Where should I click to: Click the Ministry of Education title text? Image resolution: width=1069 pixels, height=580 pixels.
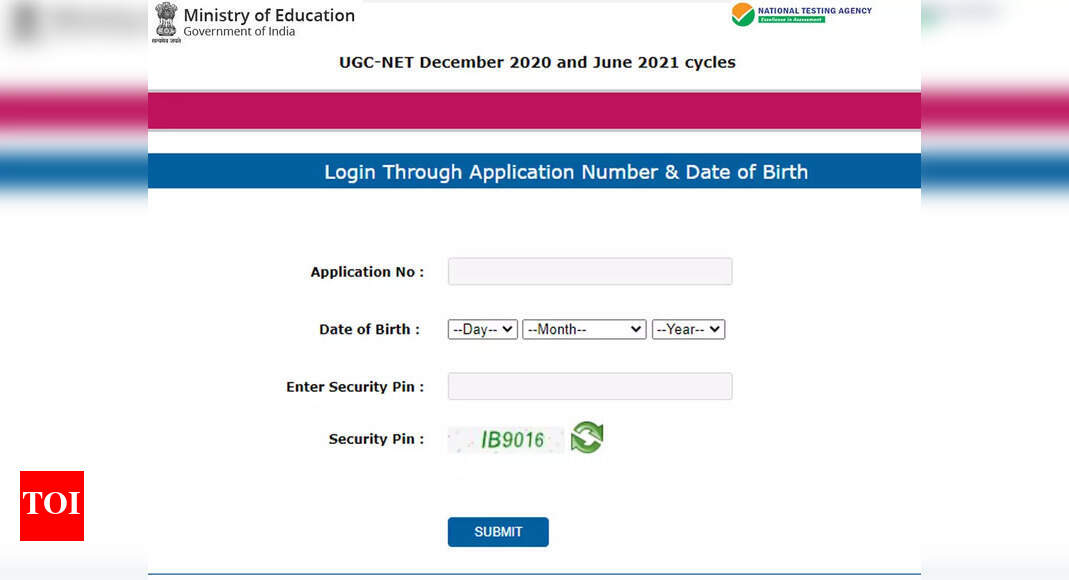tap(269, 15)
